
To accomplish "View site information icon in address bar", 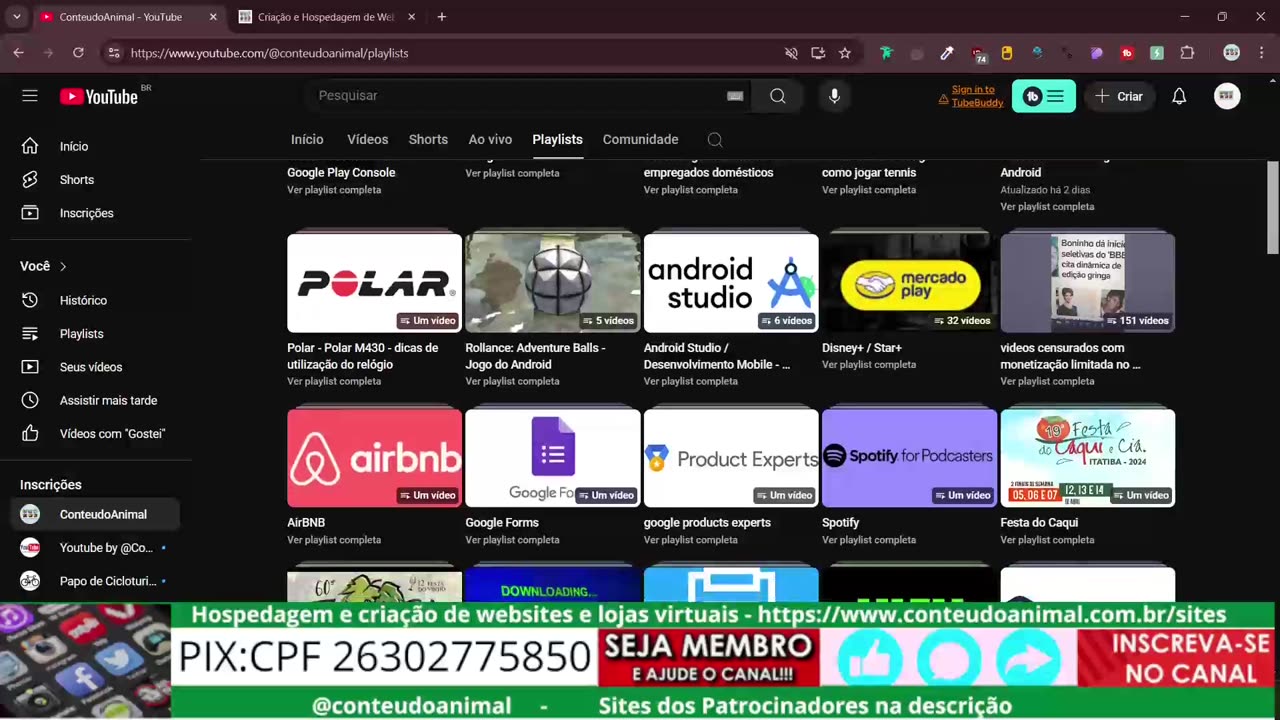I will 114,53.
